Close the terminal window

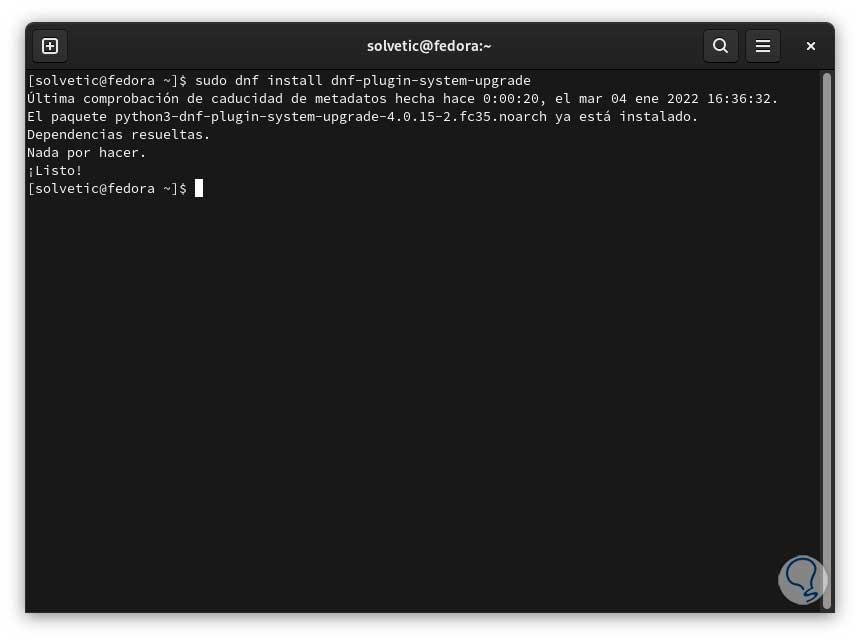pos(811,46)
